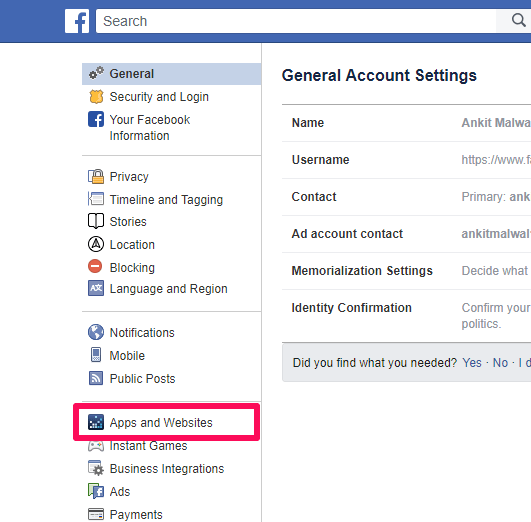Image resolution: width=531 pixels, height=522 pixels.
Task: Click Instant Games controller icon
Action: [x=96, y=446]
